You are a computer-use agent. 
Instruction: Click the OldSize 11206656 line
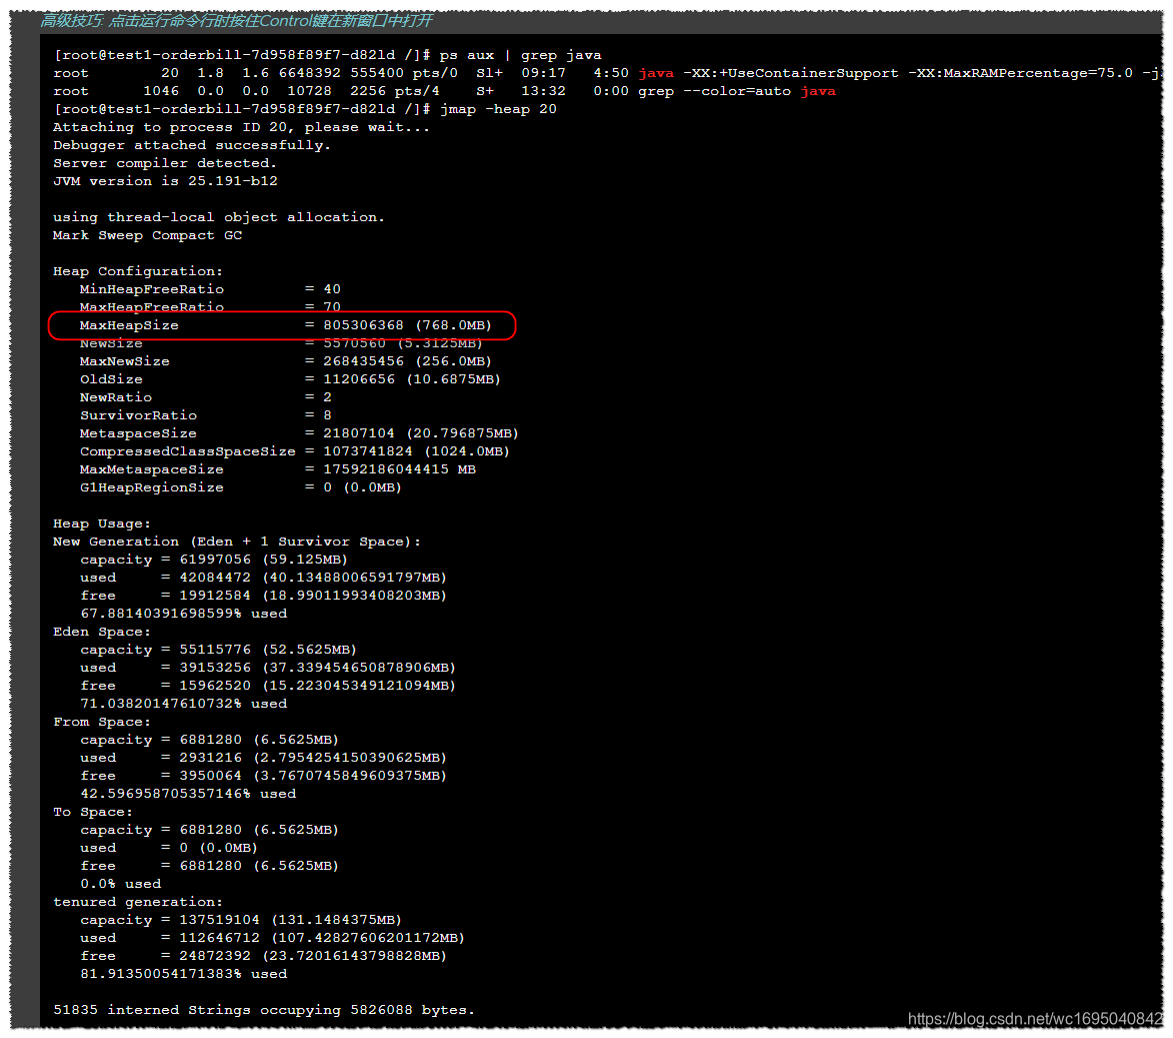(x=290, y=379)
